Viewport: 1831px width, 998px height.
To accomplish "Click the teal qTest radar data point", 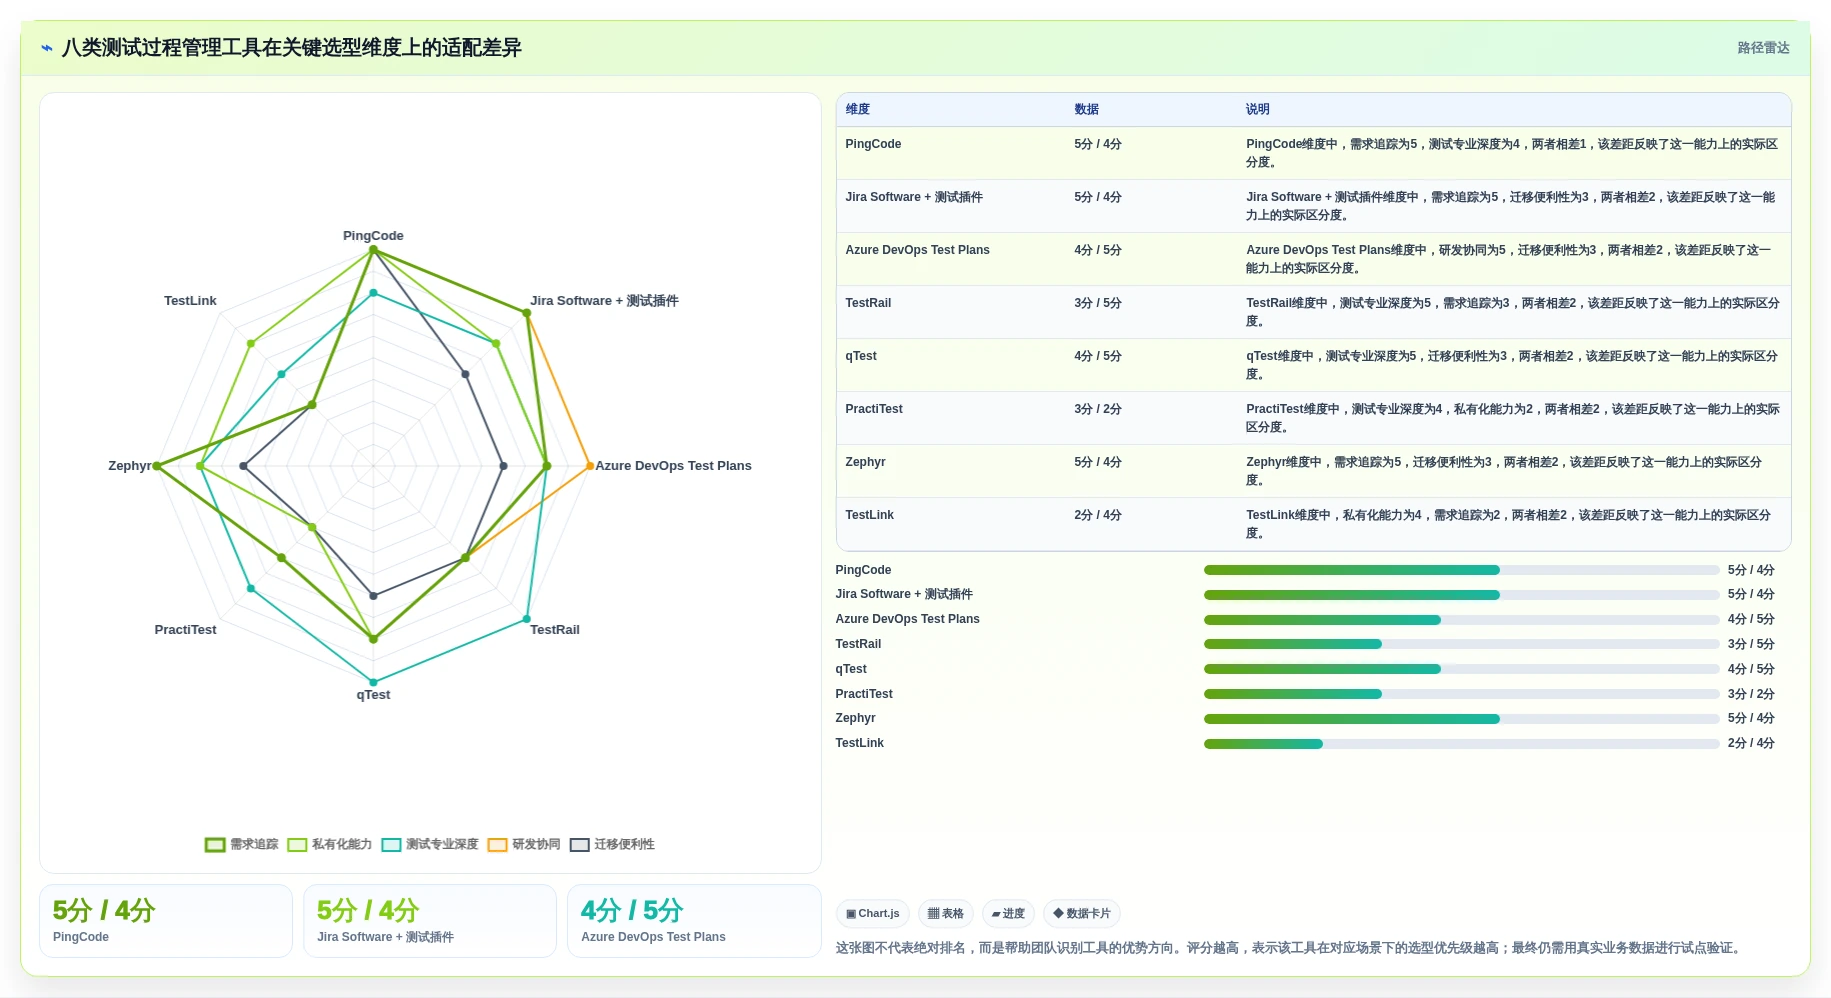I will [373, 683].
